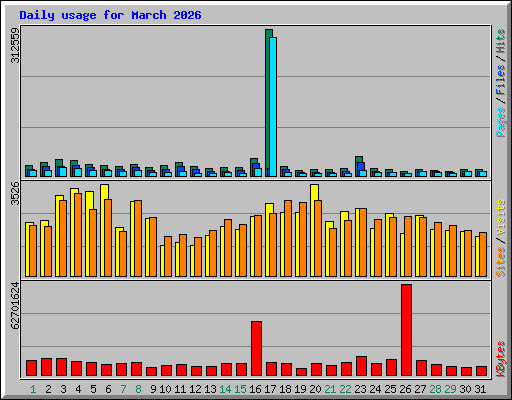Click day label 11 on the axis
This screenshot has height=400, width=512.
[180, 389]
